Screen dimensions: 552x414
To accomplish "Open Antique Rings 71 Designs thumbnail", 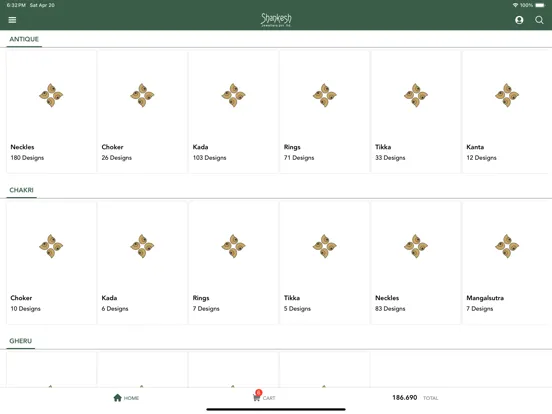I will point(325,95).
